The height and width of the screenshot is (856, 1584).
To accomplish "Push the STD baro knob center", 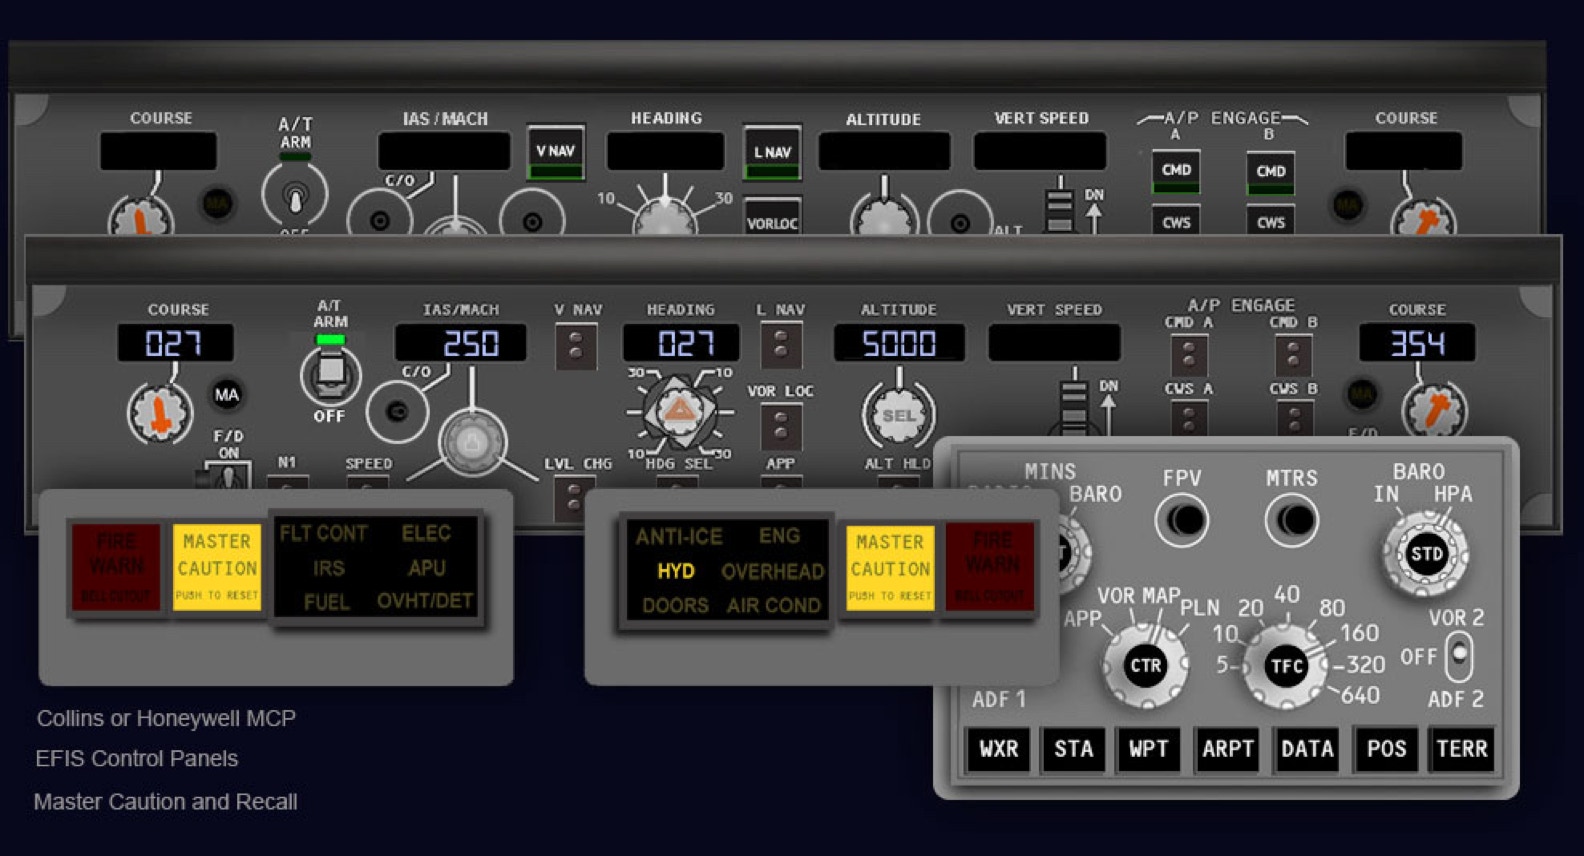I will coord(1426,554).
